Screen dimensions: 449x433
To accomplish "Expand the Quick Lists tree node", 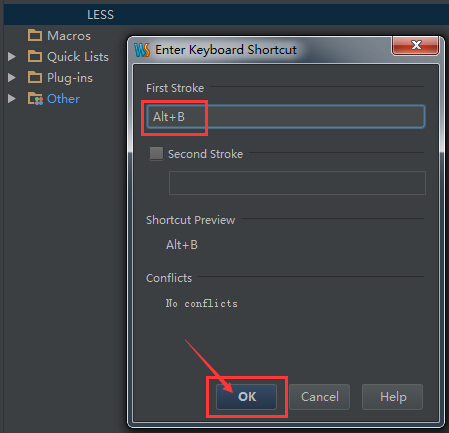I will [12, 57].
